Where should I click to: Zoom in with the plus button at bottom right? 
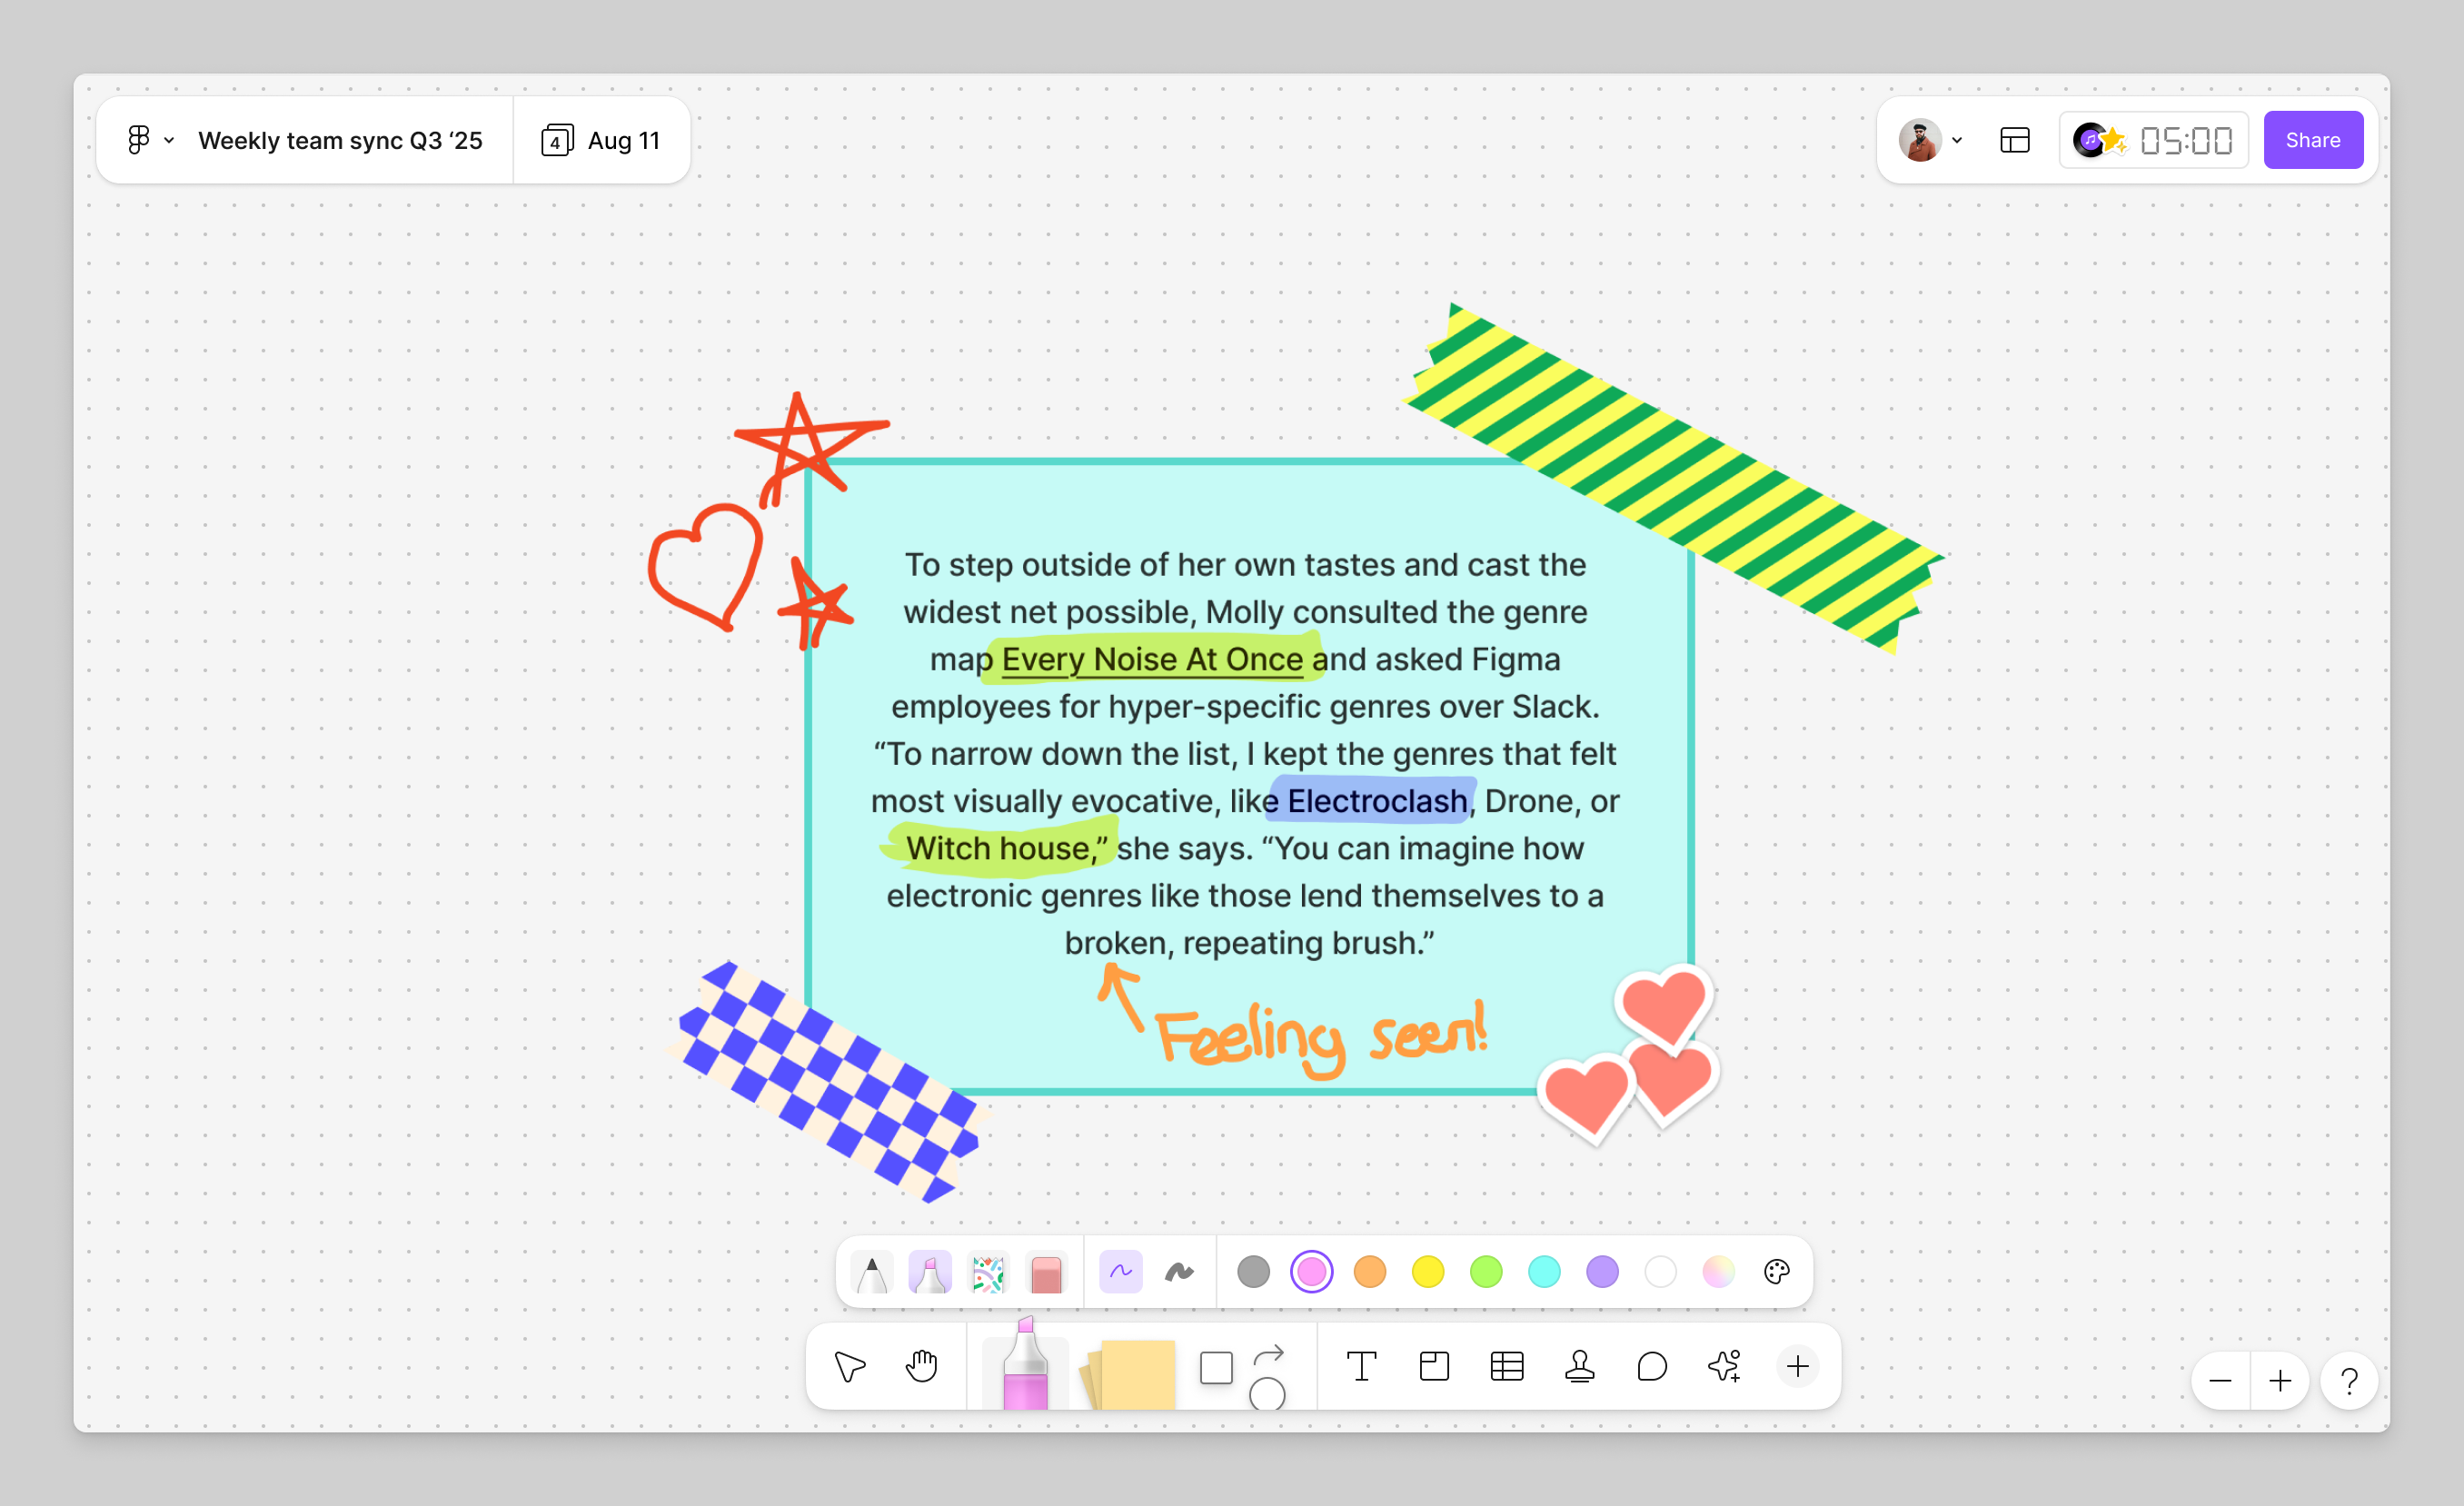click(2280, 1381)
